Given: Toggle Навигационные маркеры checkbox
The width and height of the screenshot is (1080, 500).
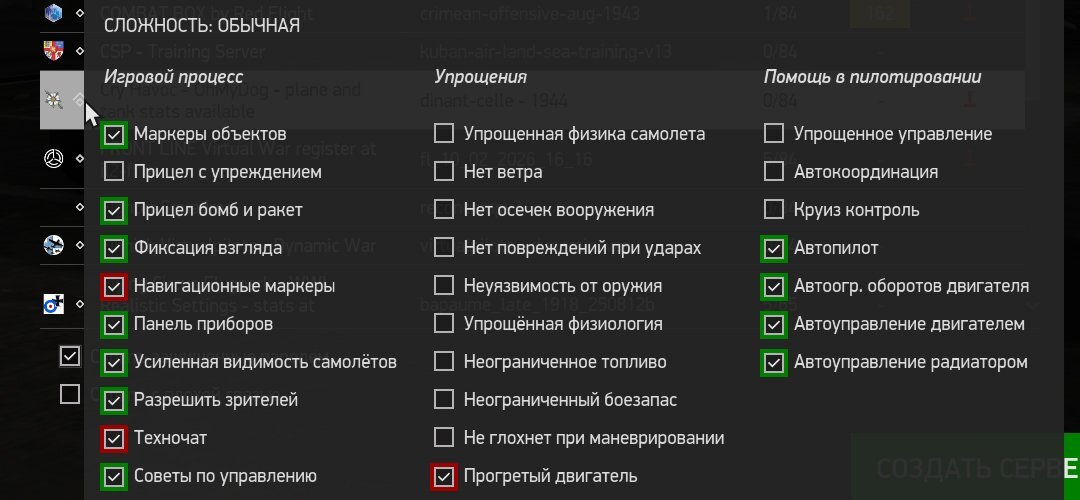Looking at the screenshot, I should pyautogui.click(x=114, y=286).
